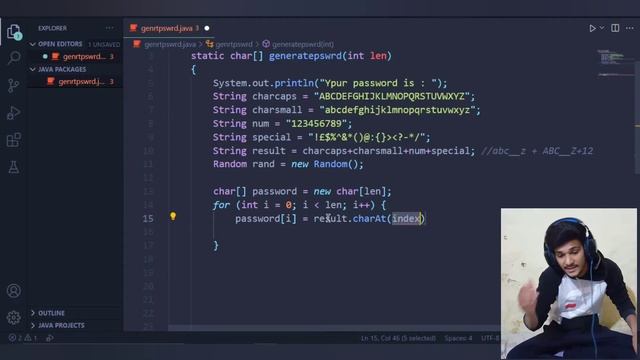Click the webcam video overlay

[x=569, y=284]
